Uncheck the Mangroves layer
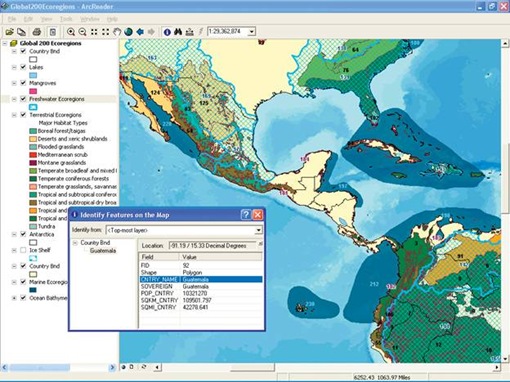 pos(23,83)
